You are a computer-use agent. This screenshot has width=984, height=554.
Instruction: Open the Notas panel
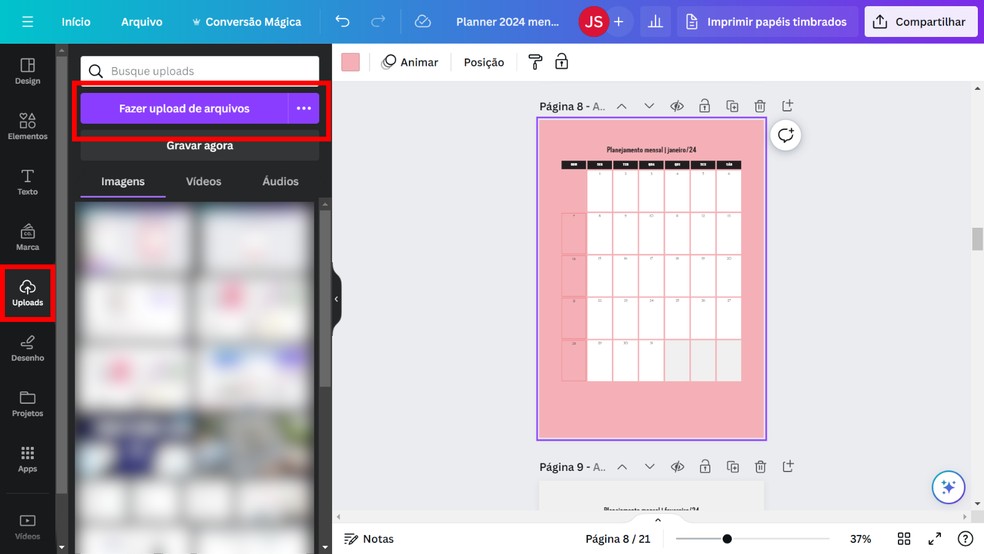coord(369,538)
